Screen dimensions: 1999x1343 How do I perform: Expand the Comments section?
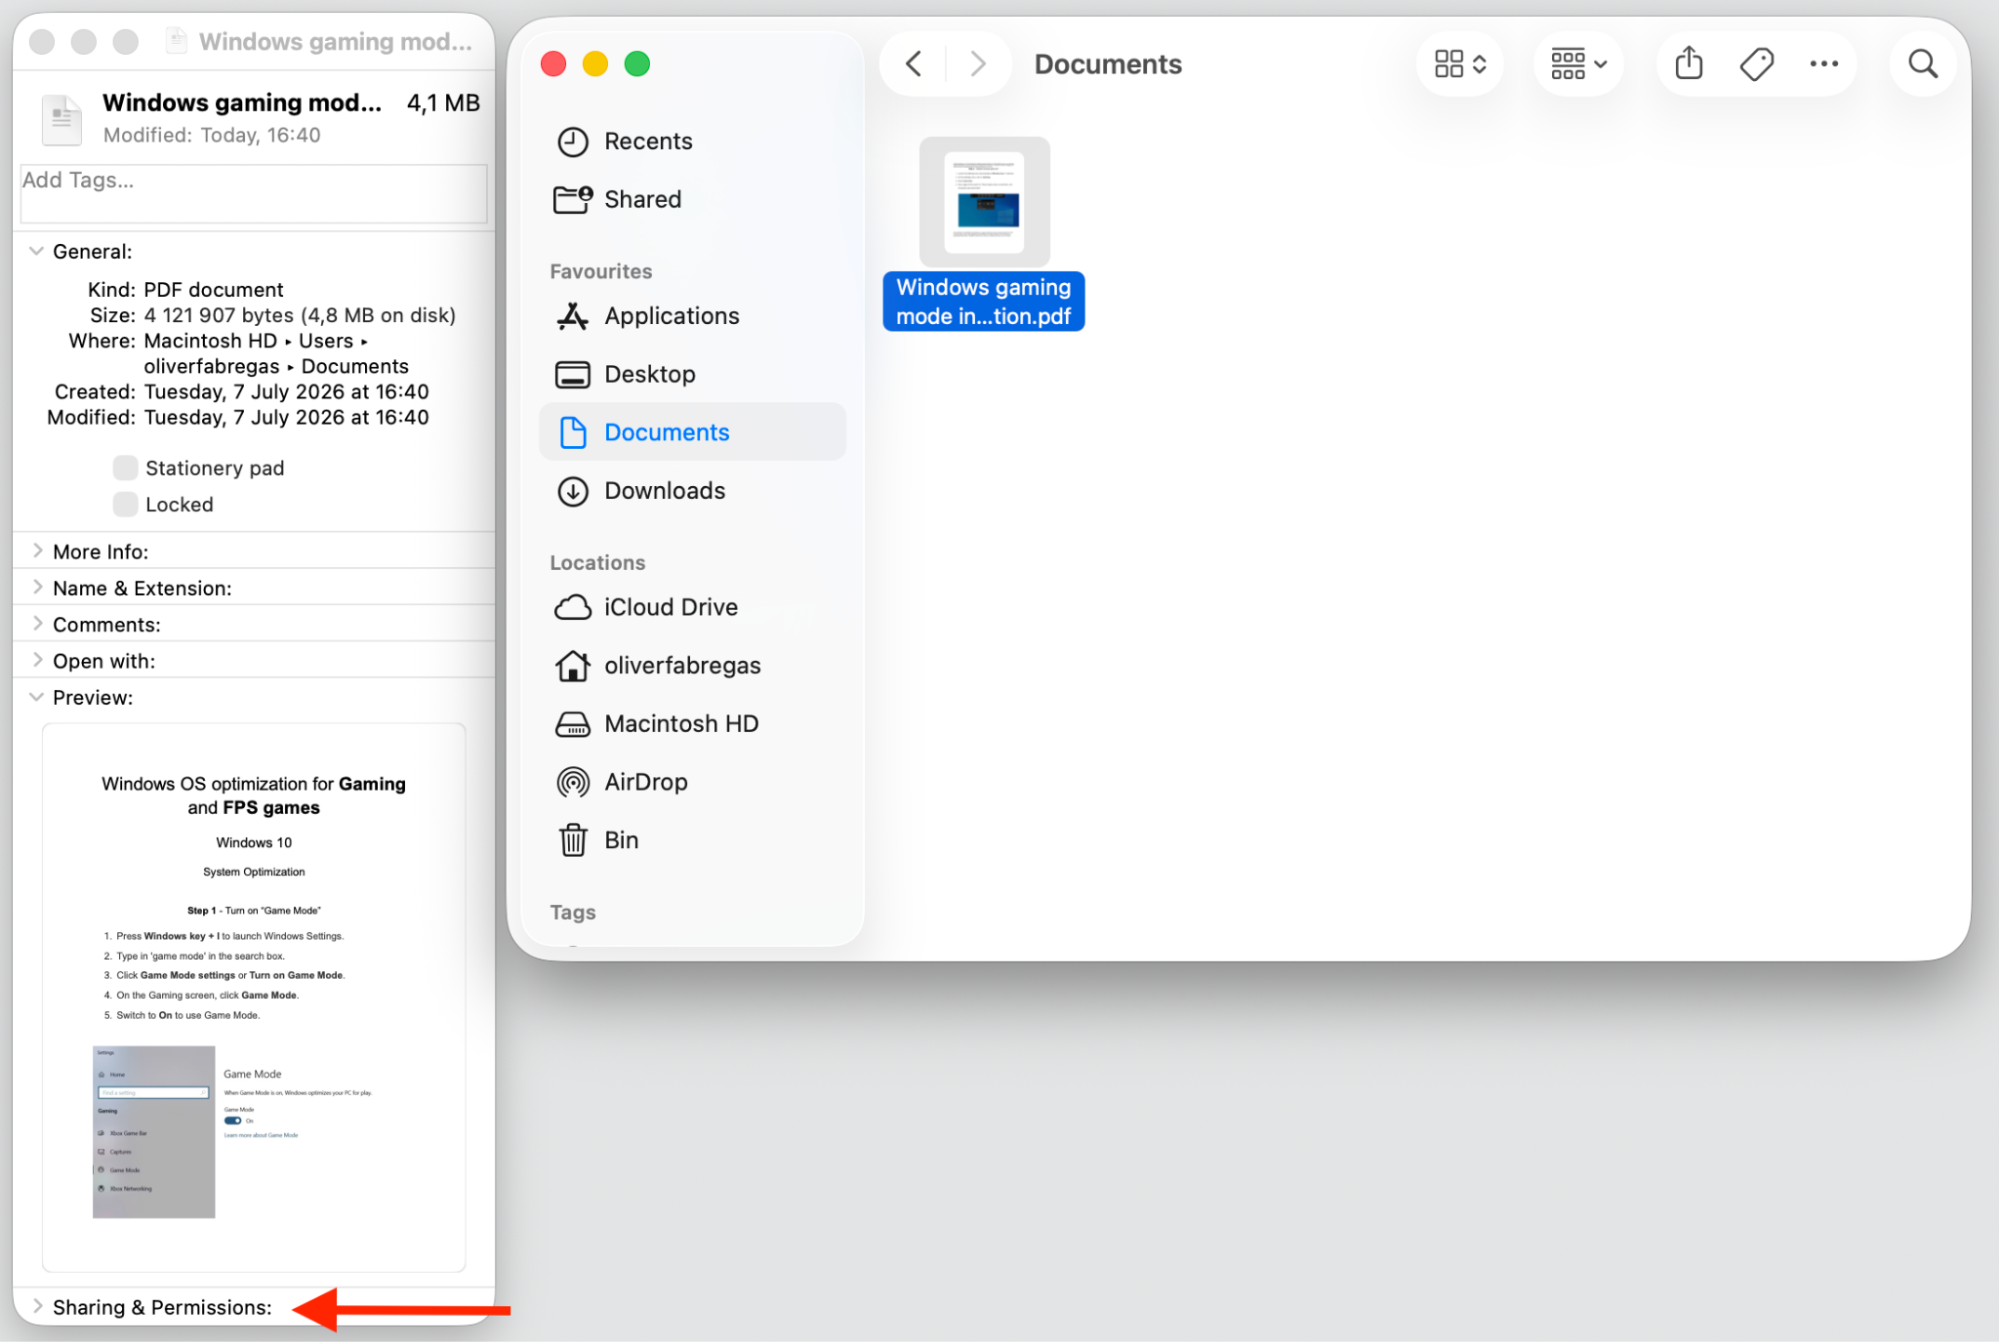37,624
